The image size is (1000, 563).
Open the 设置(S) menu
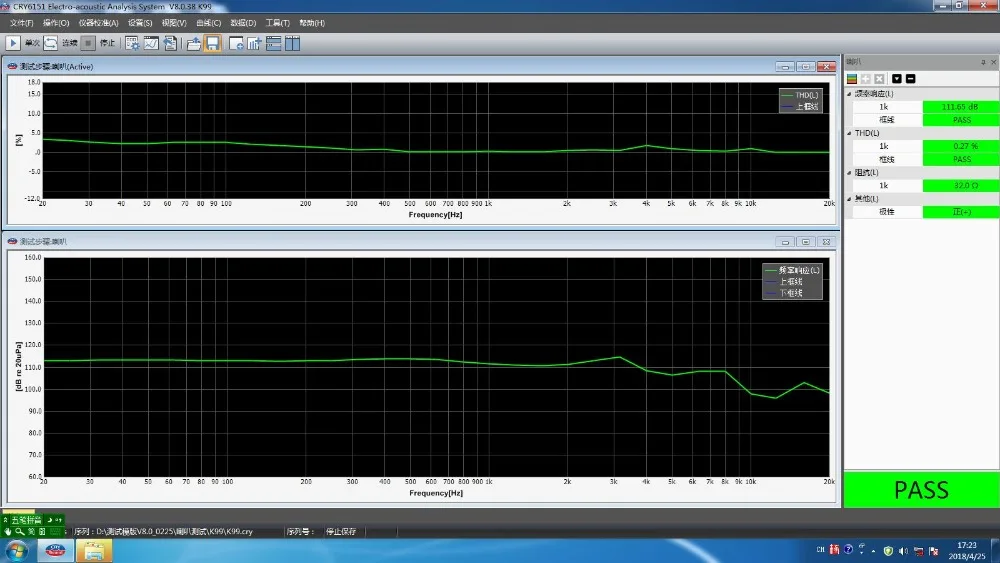[140, 23]
